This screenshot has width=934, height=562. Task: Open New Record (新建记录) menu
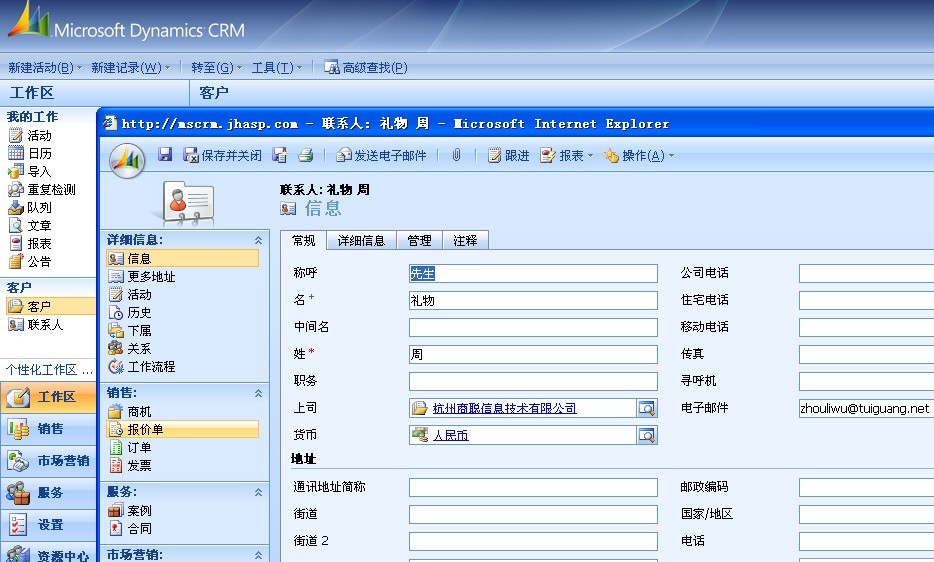click(x=130, y=67)
